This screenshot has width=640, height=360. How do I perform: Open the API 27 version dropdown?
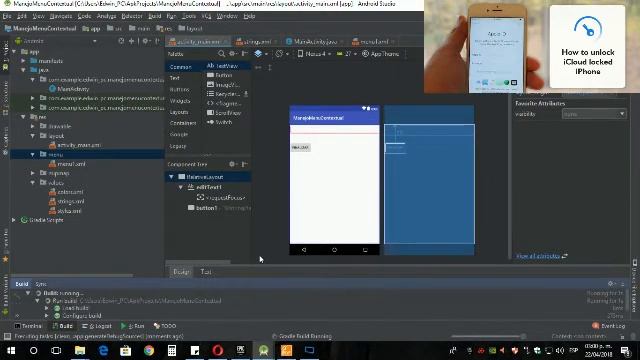click(x=347, y=53)
